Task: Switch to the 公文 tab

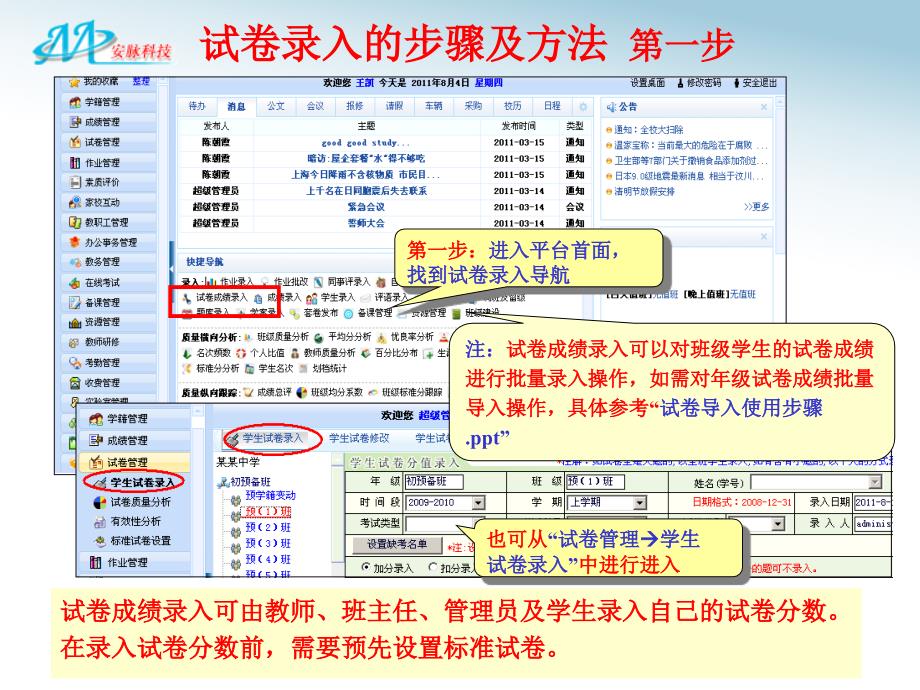Action: (276, 106)
